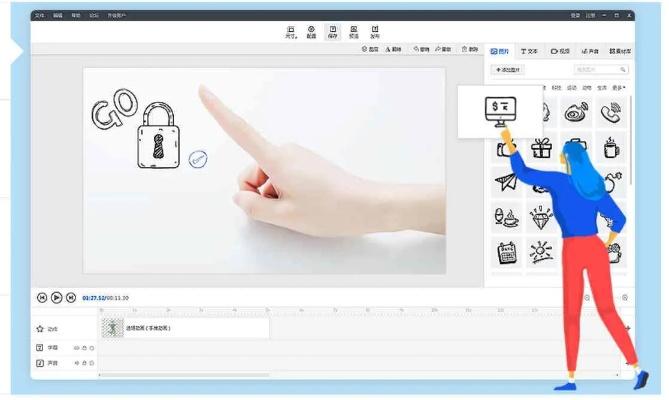669x400 pixels.
Task: Switch to the Sound tab in right panel
Action: click(x=590, y=51)
